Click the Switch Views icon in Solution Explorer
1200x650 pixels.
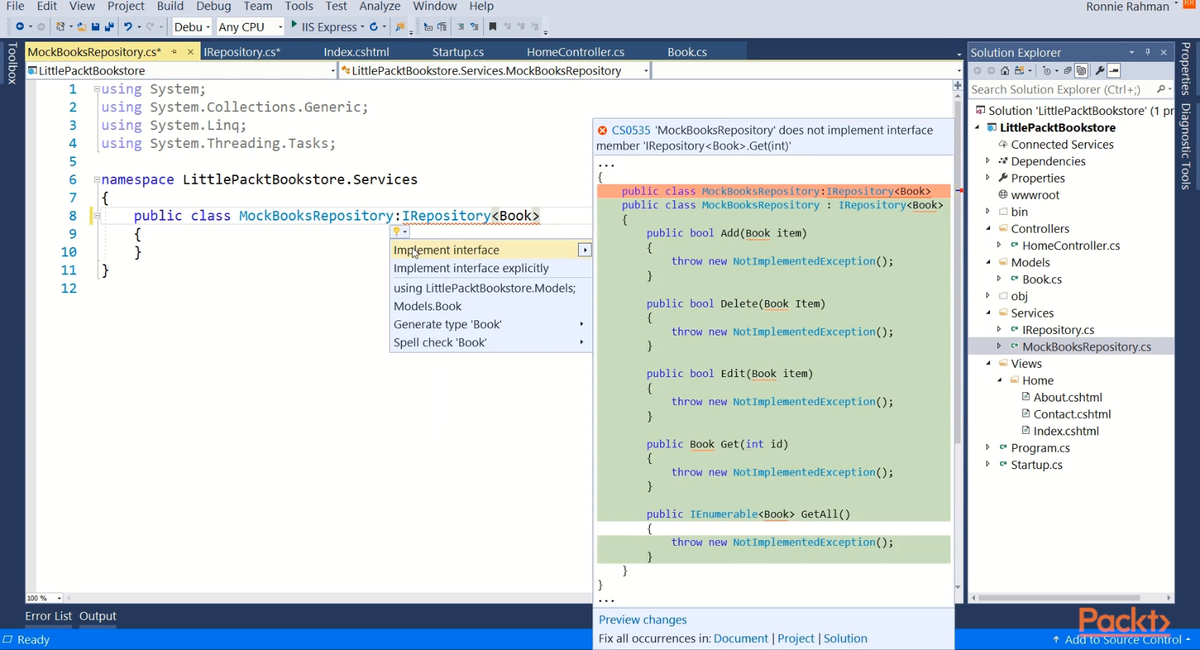tap(1019, 71)
